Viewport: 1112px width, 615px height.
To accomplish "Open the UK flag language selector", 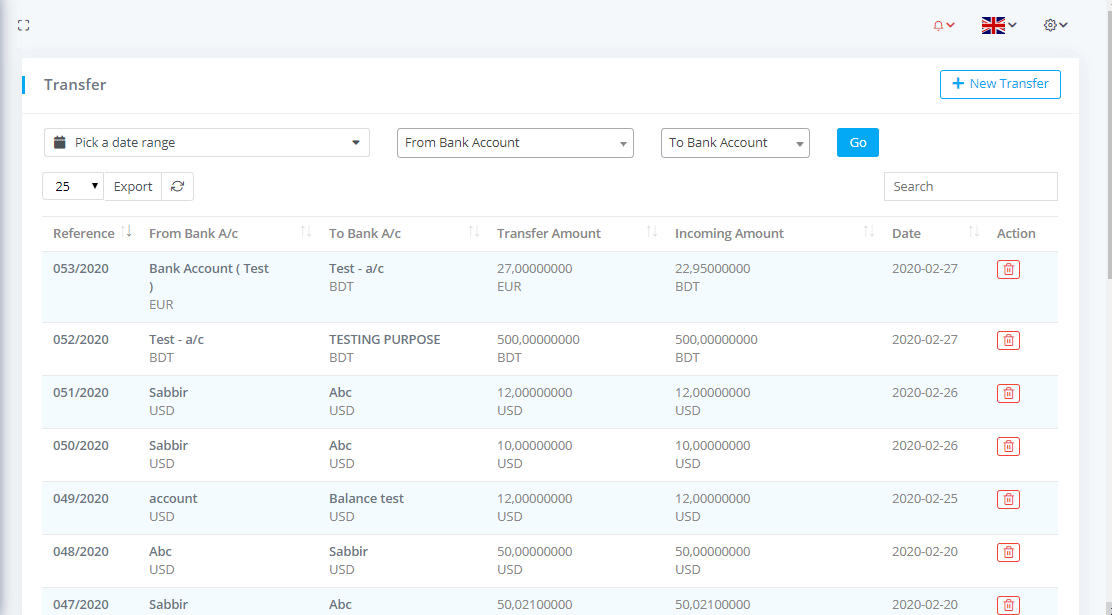I will (998, 26).
